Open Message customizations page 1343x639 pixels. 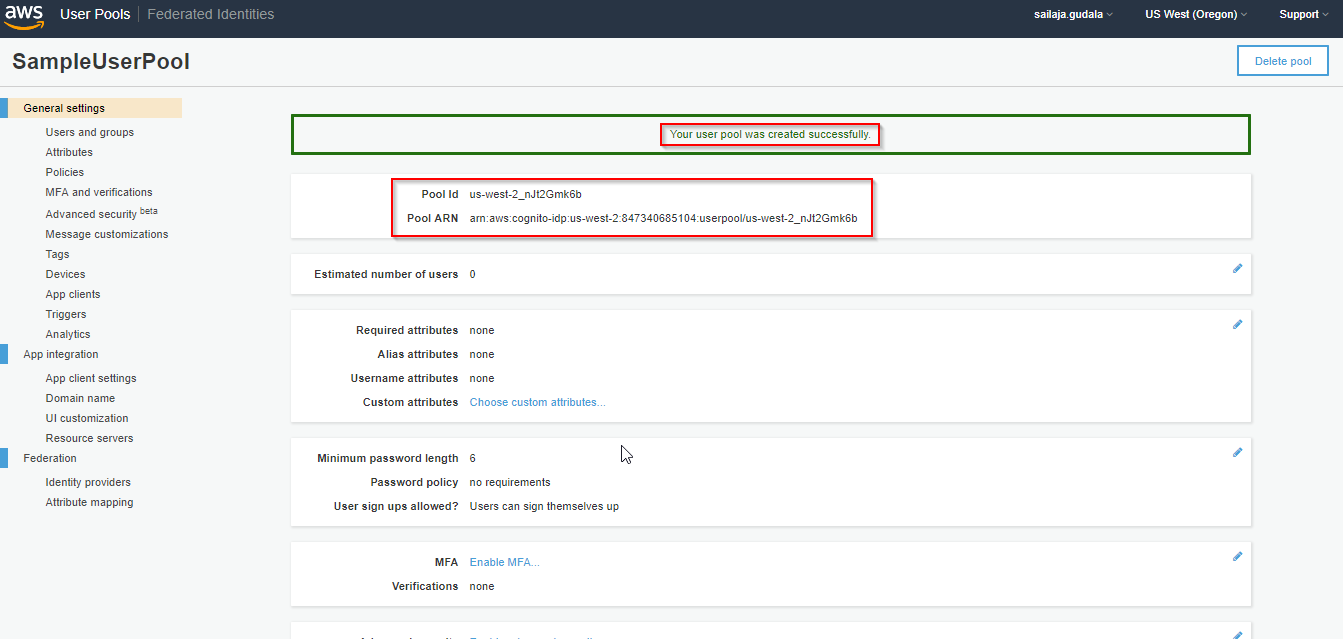click(107, 234)
